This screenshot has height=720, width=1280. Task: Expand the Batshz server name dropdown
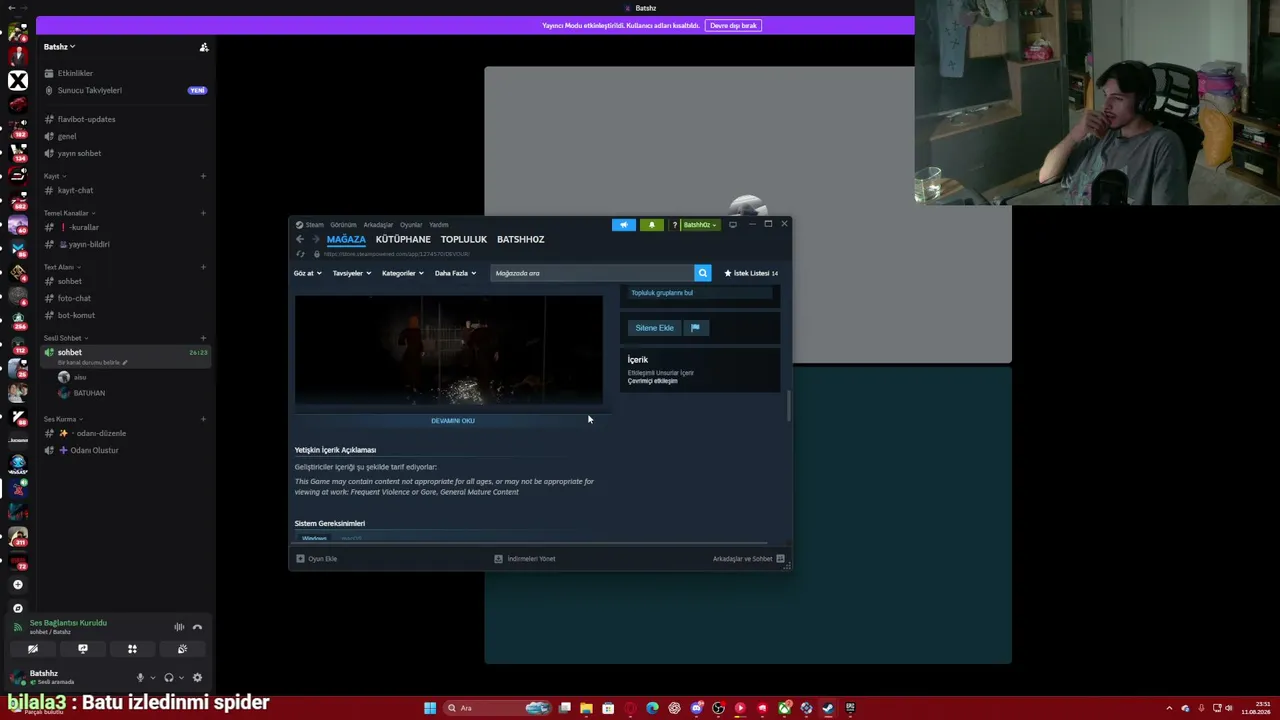(59, 47)
